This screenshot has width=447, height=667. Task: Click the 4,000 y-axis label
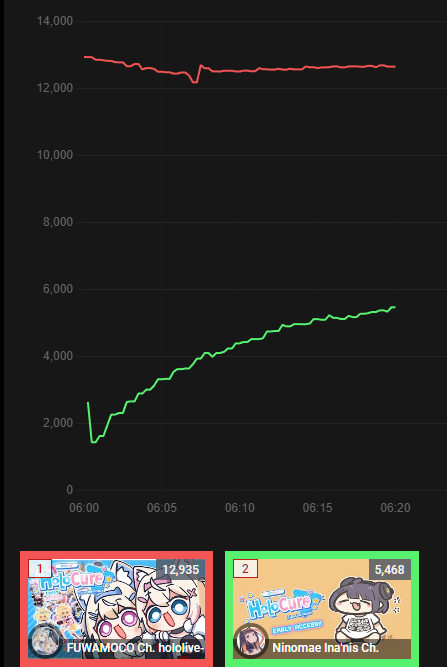pyautogui.click(x=58, y=356)
